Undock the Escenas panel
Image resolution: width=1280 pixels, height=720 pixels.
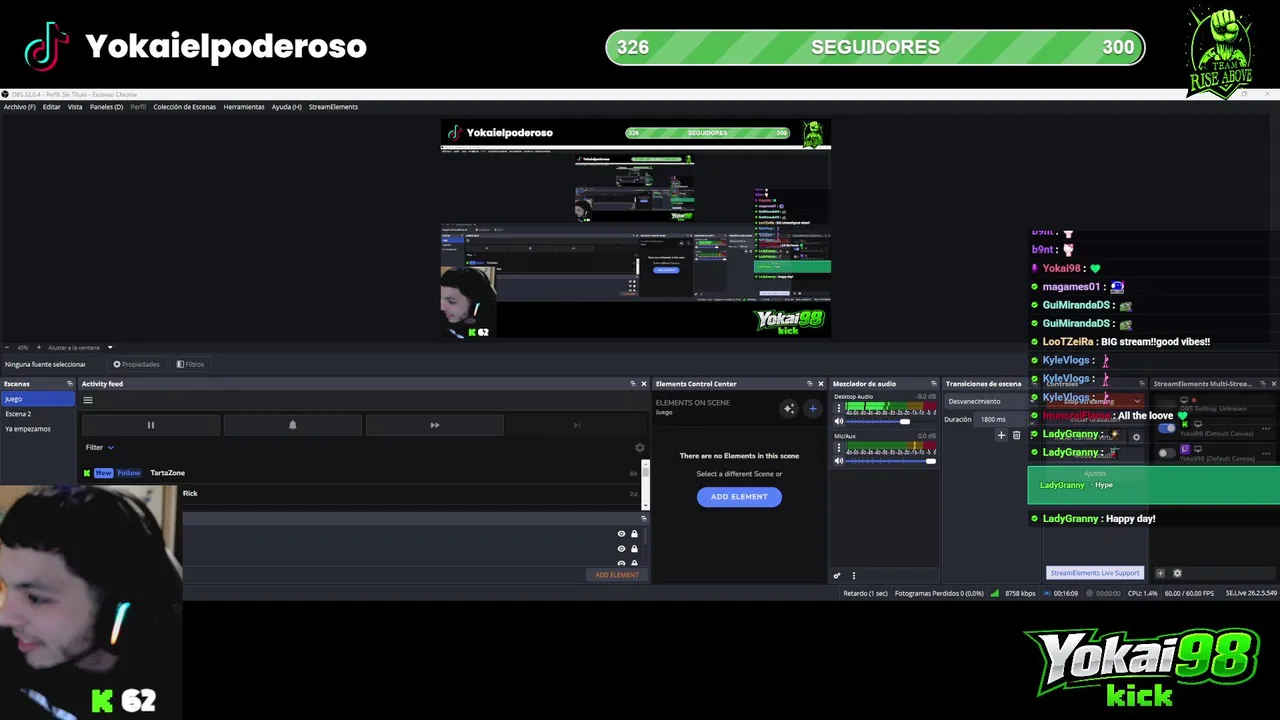tap(70, 384)
